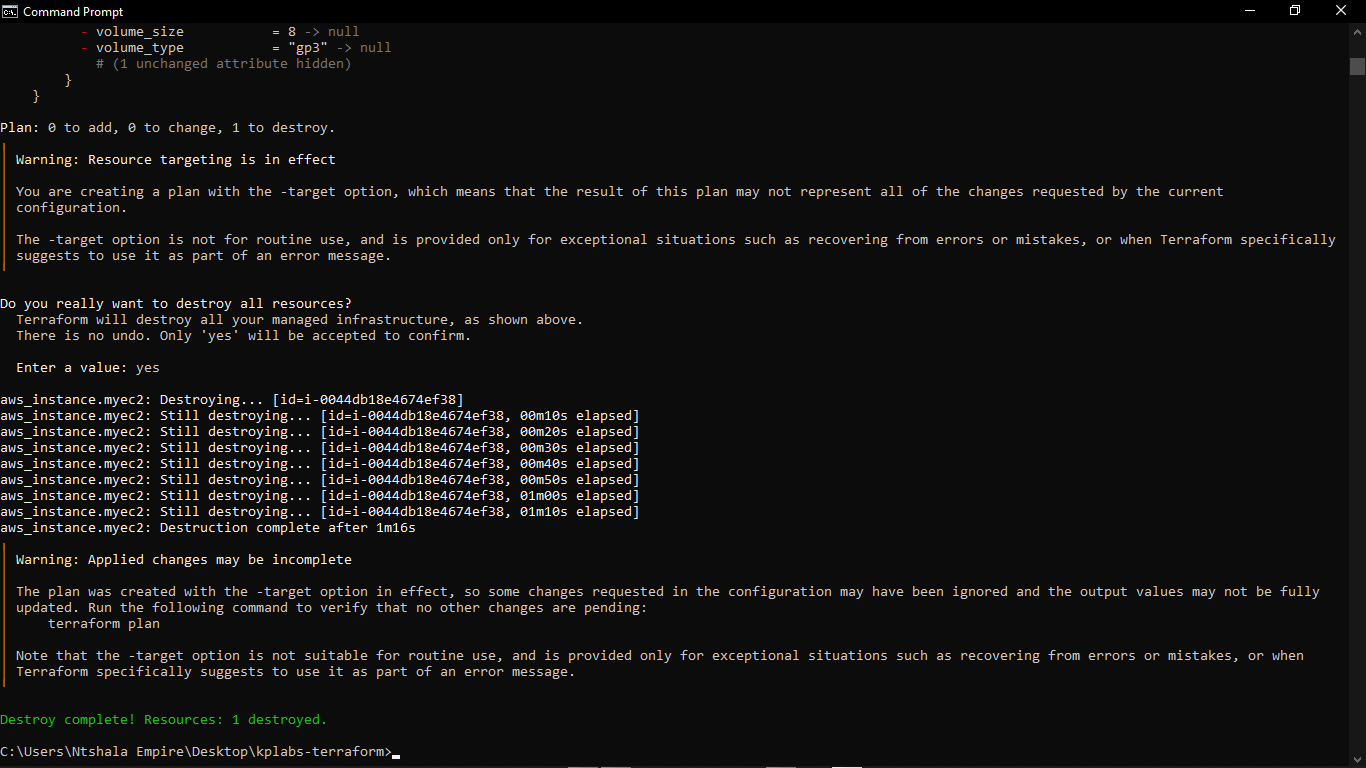Restore down the Command Prompt window
Viewport: 1366px width, 768px height.
pyautogui.click(x=1295, y=11)
